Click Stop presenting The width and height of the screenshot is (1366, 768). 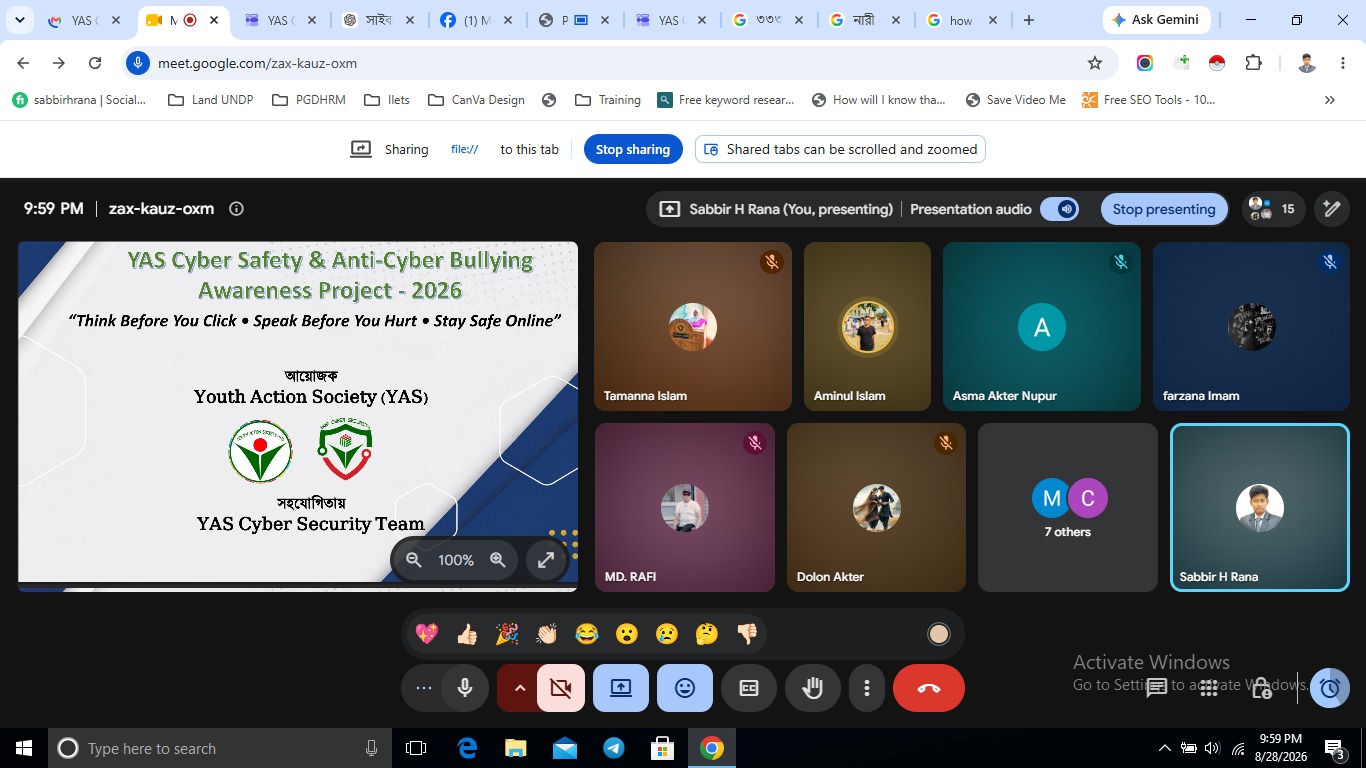pyautogui.click(x=1164, y=209)
